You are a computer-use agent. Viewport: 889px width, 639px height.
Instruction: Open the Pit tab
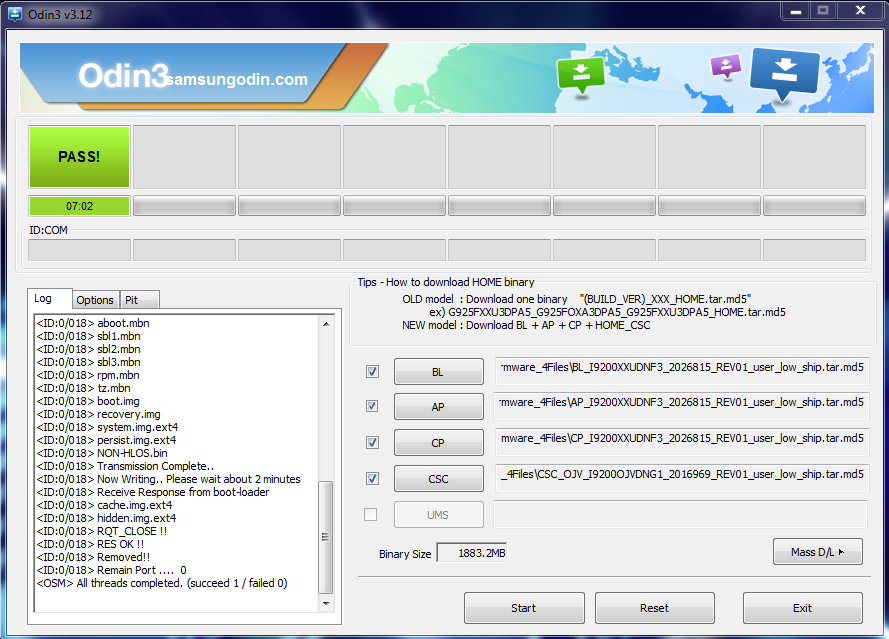(x=139, y=300)
